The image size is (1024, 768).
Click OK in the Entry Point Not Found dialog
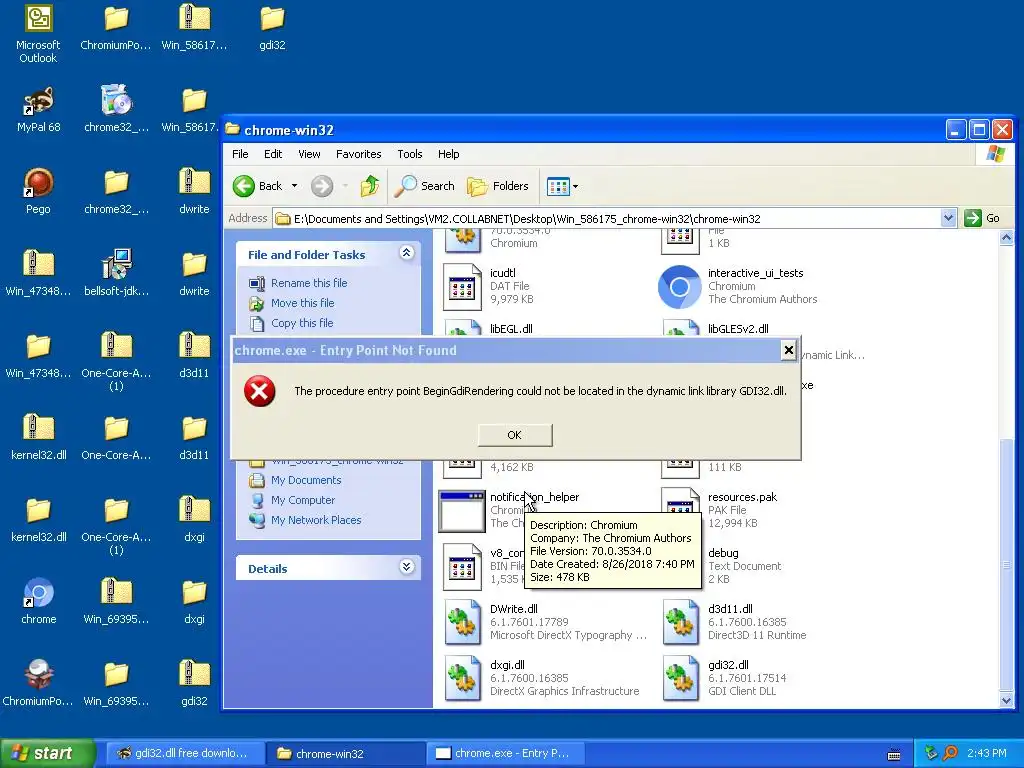click(x=515, y=435)
